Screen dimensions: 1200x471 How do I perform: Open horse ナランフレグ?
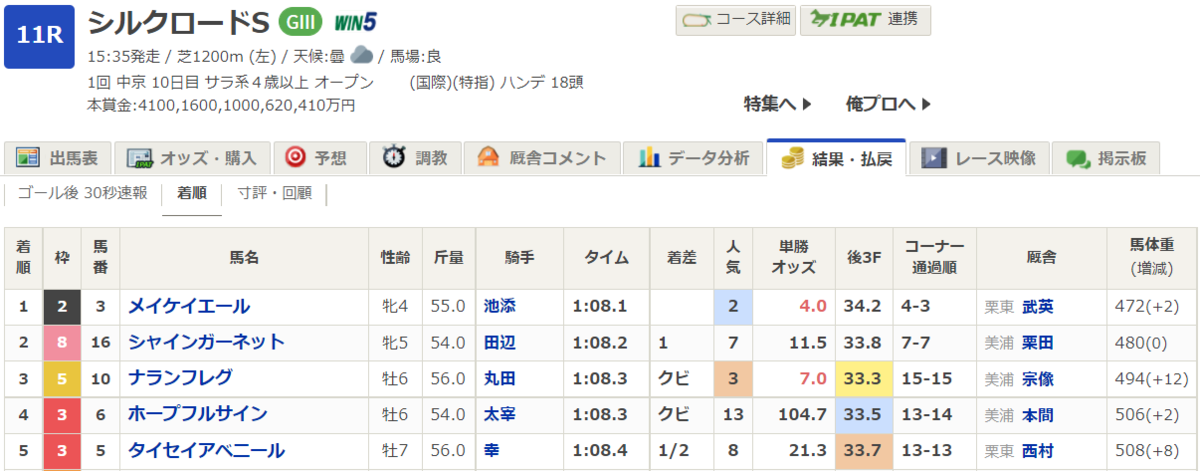click(x=180, y=378)
